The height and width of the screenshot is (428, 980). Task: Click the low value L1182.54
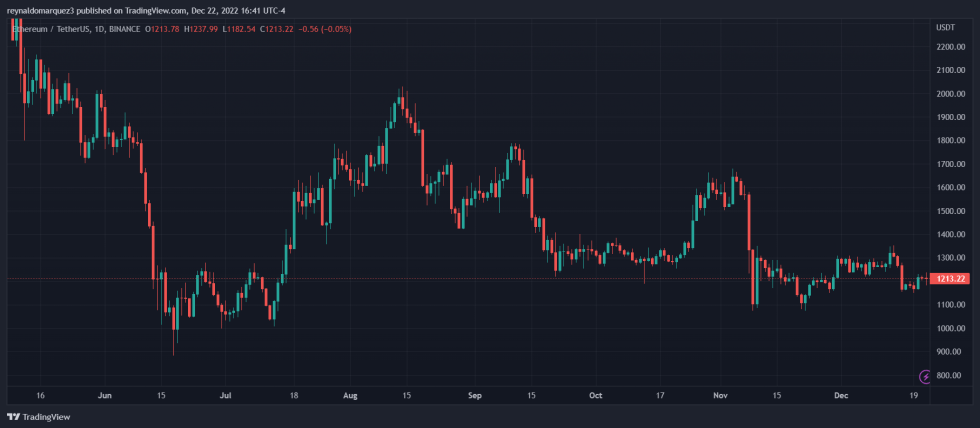click(x=239, y=29)
